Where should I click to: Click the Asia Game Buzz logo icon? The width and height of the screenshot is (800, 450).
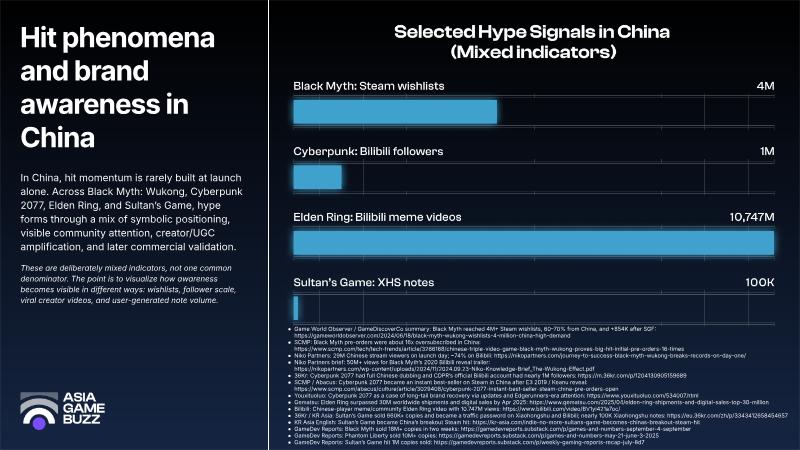point(39,410)
